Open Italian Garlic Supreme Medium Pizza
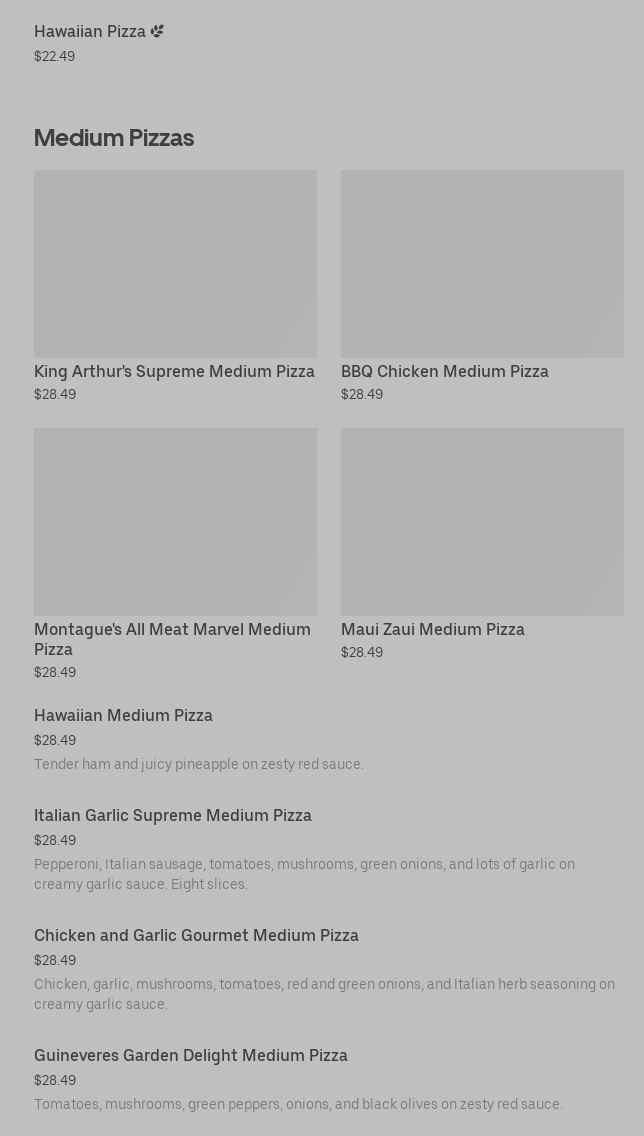644x1136 pixels. [x=172, y=815]
